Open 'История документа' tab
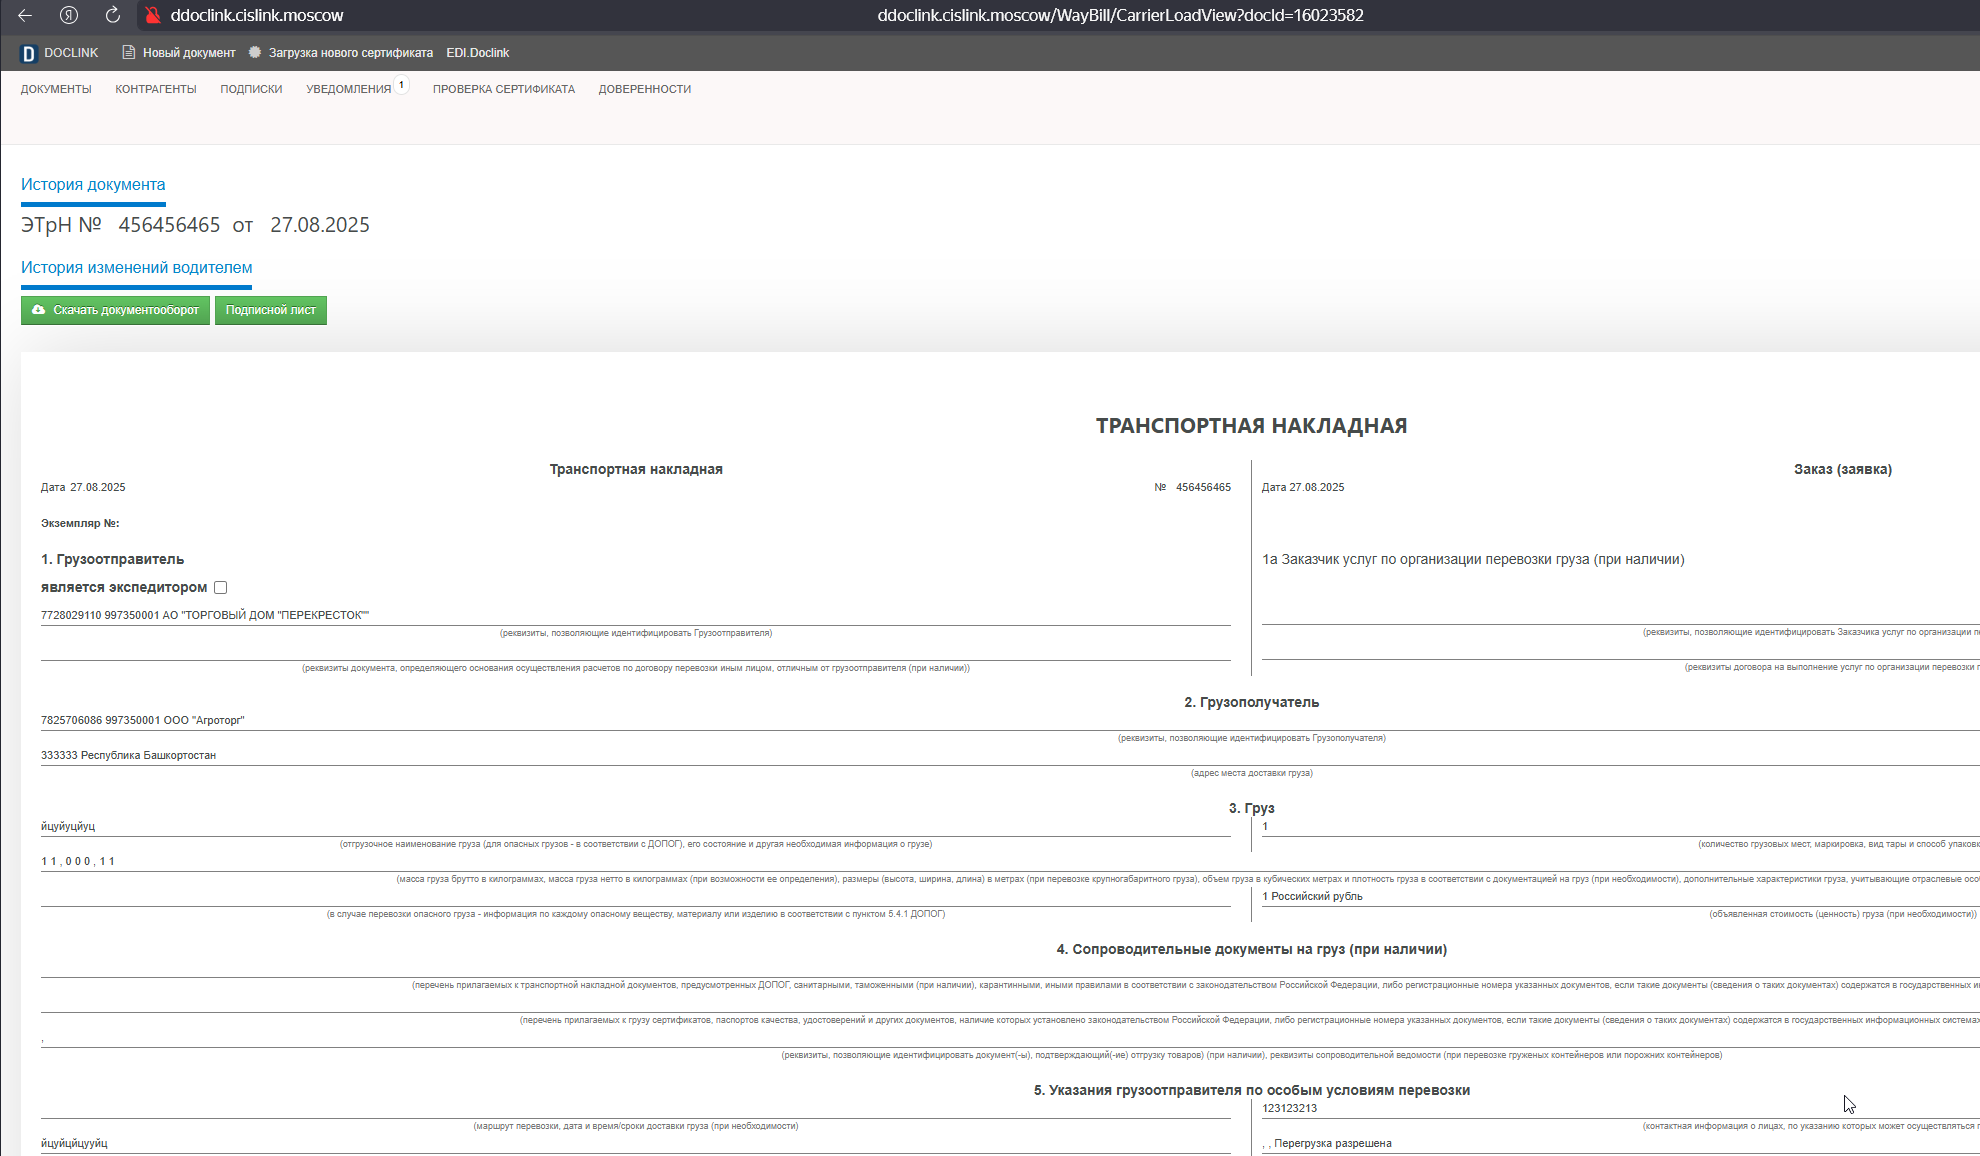Viewport: 1980px width, 1156px height. coord(93,185)
